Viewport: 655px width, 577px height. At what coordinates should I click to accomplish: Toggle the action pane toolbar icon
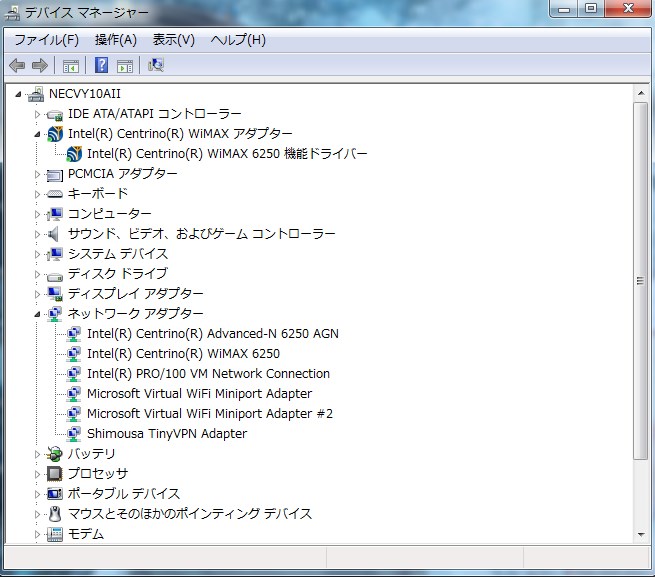[125, 66]
